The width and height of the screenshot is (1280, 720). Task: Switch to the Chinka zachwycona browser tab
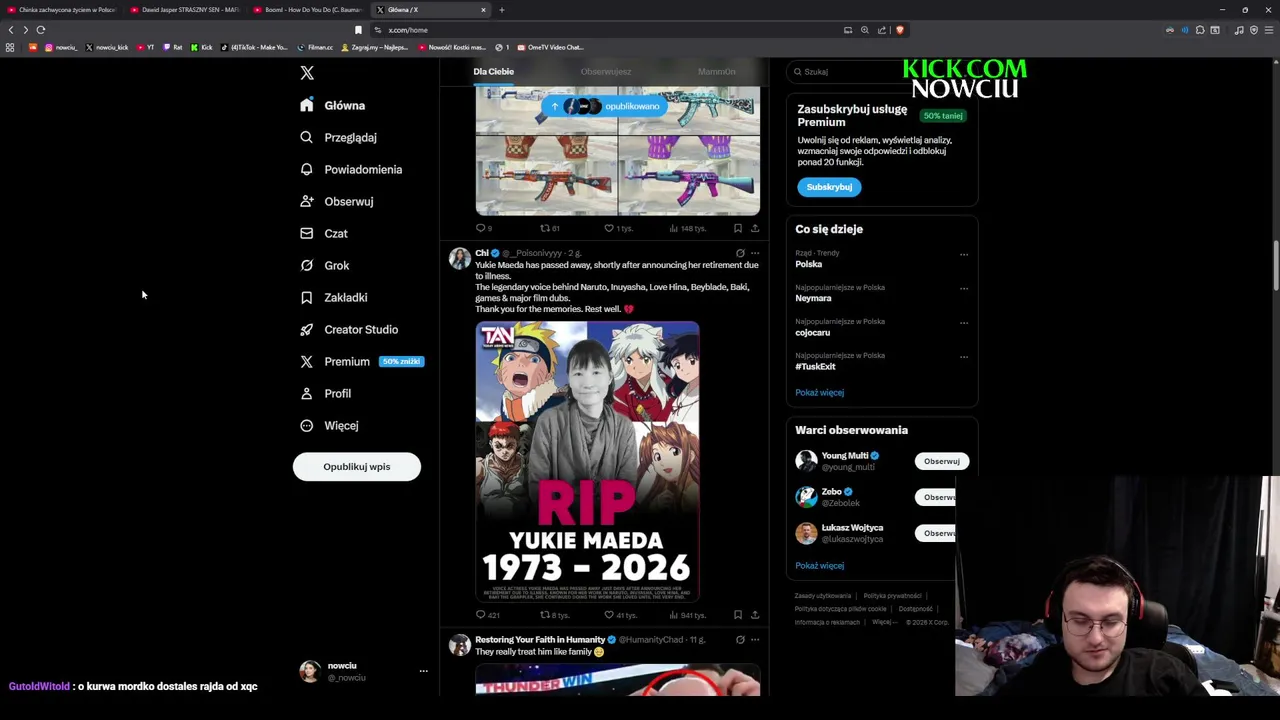tap(61, 10)
